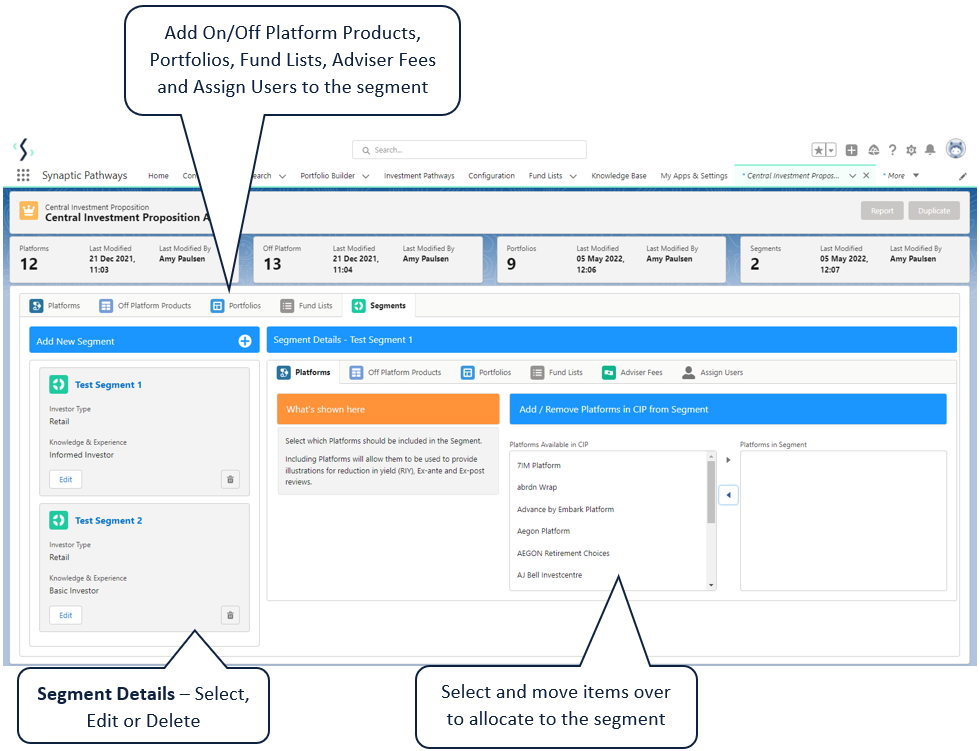Delete Test Segment 1 using its trash icon

tap(230, 479)
